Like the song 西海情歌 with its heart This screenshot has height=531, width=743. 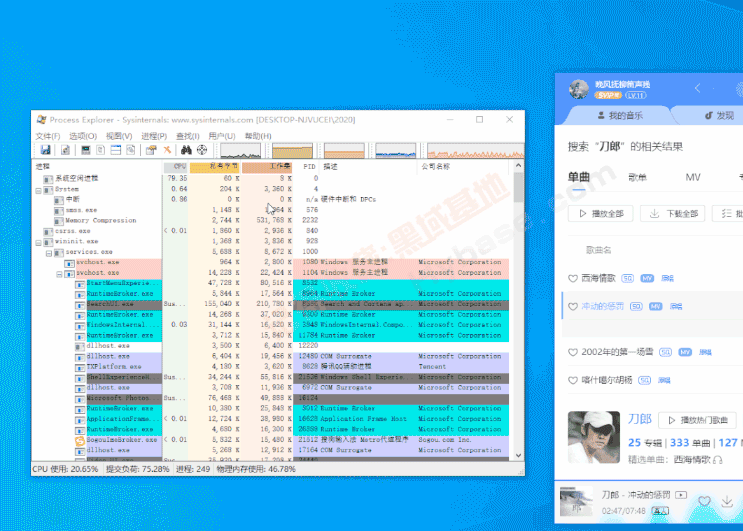tap(573, 279)
